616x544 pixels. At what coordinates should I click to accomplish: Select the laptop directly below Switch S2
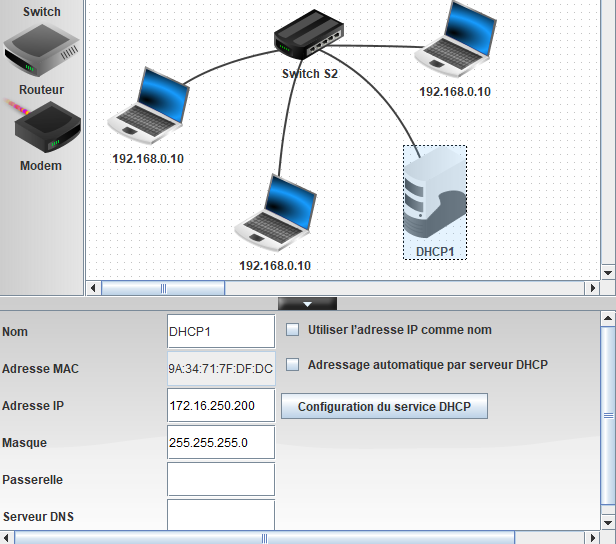(x=274, y=210)
